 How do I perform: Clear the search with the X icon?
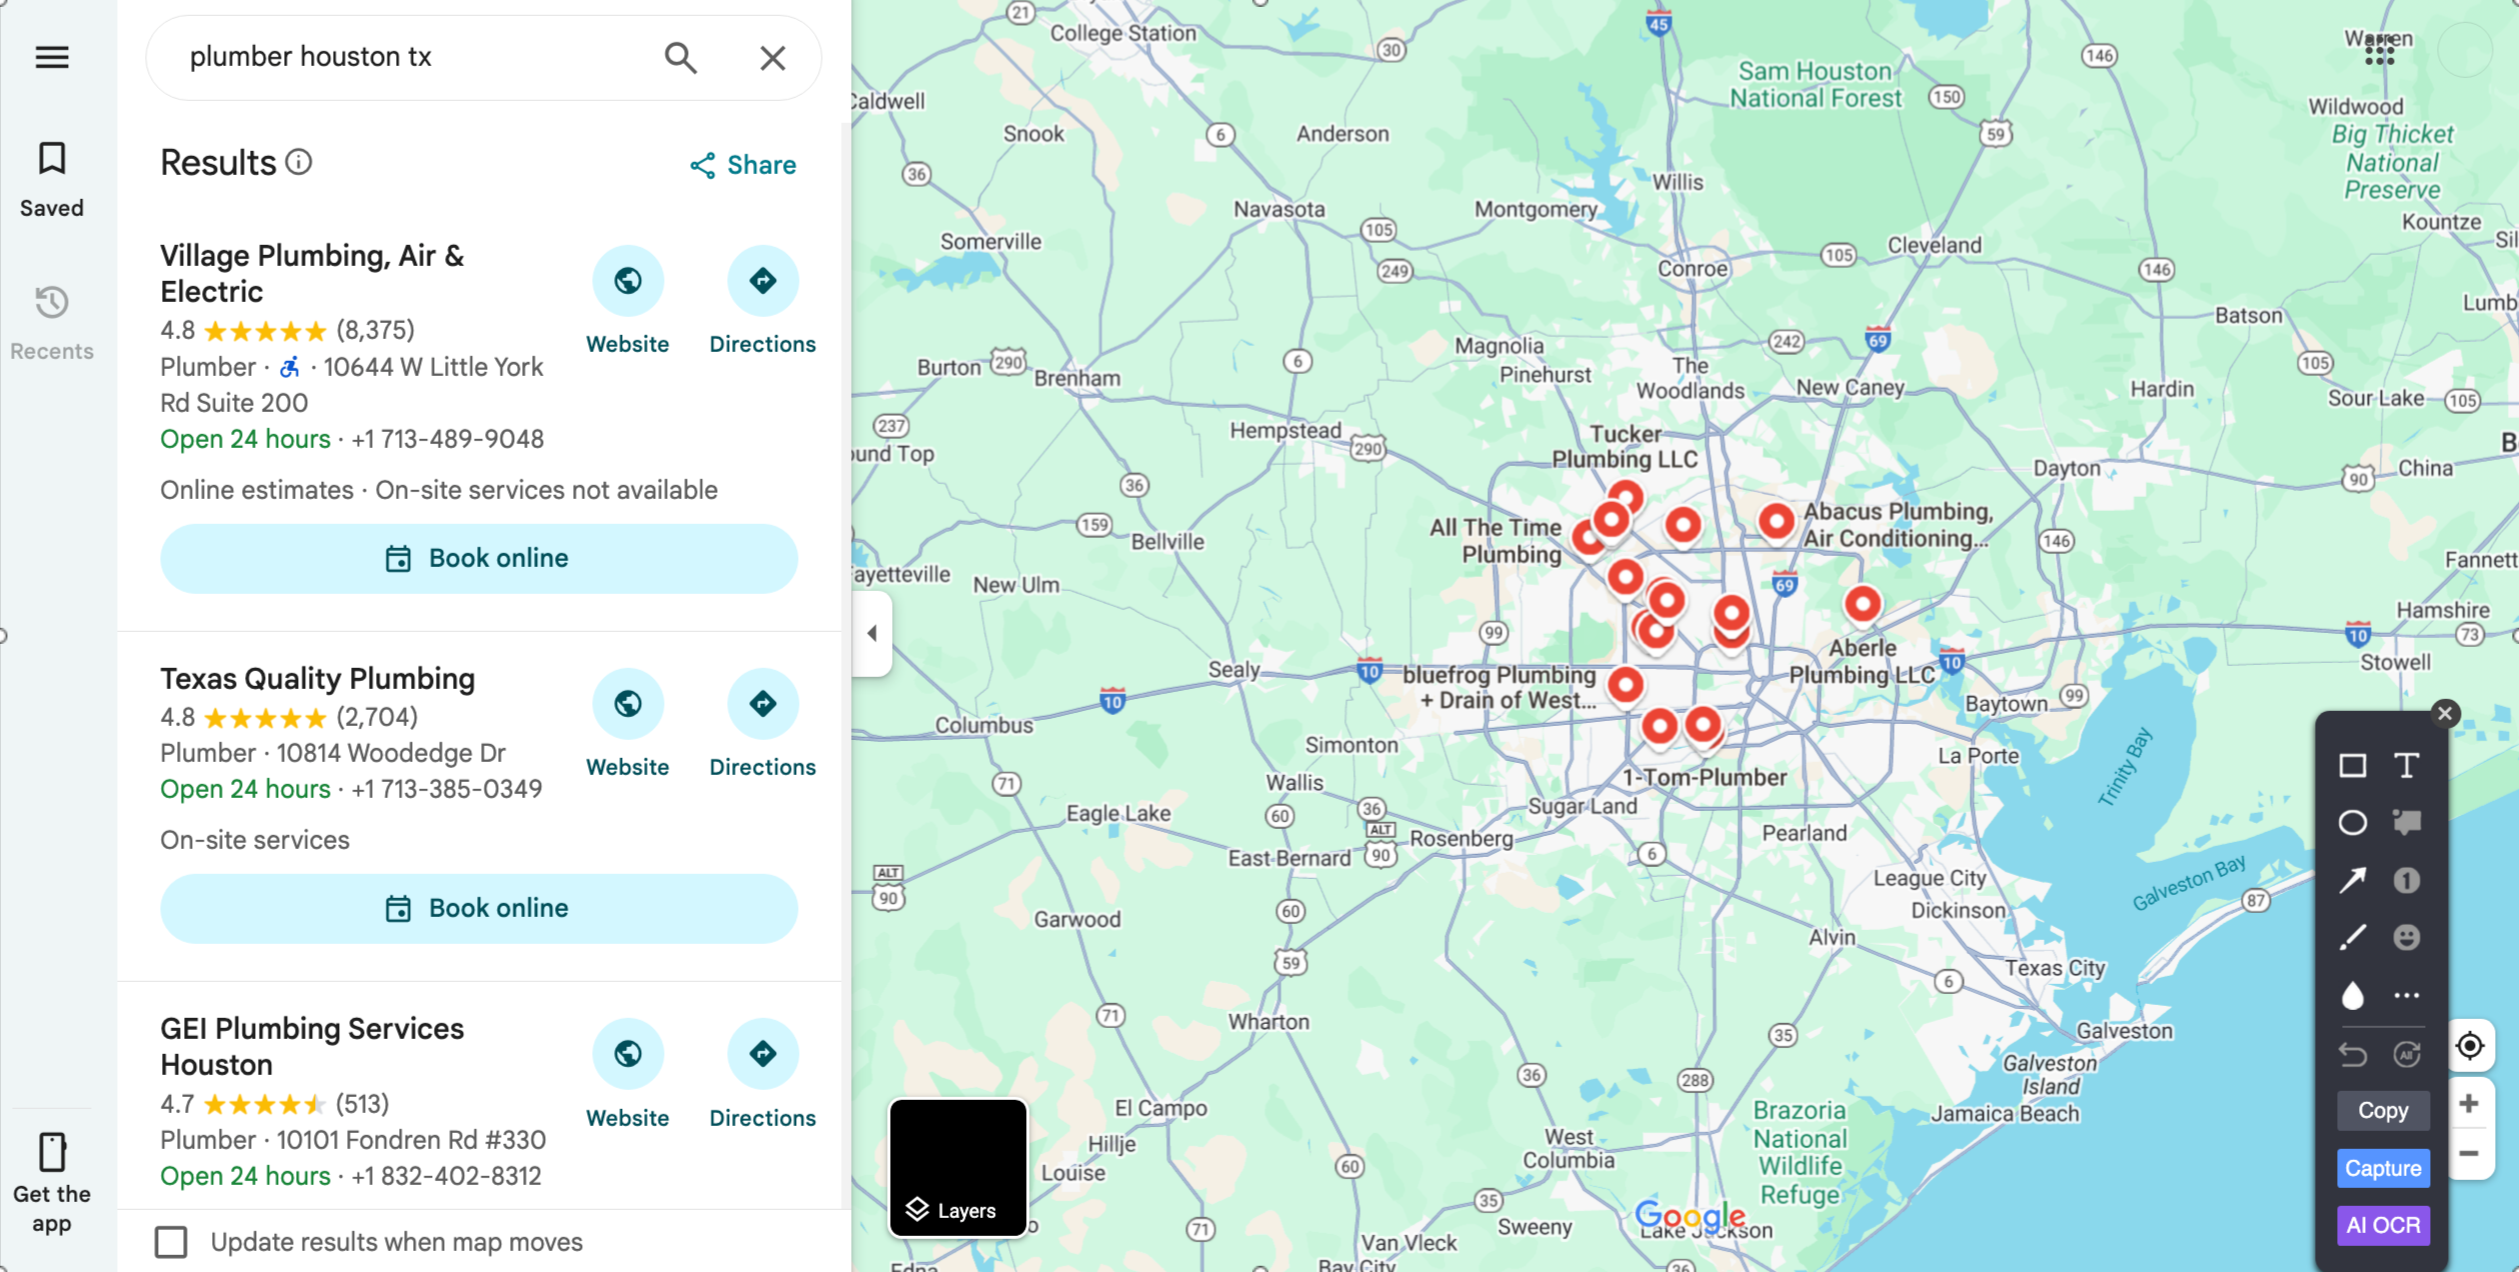(x=772, y=58)
